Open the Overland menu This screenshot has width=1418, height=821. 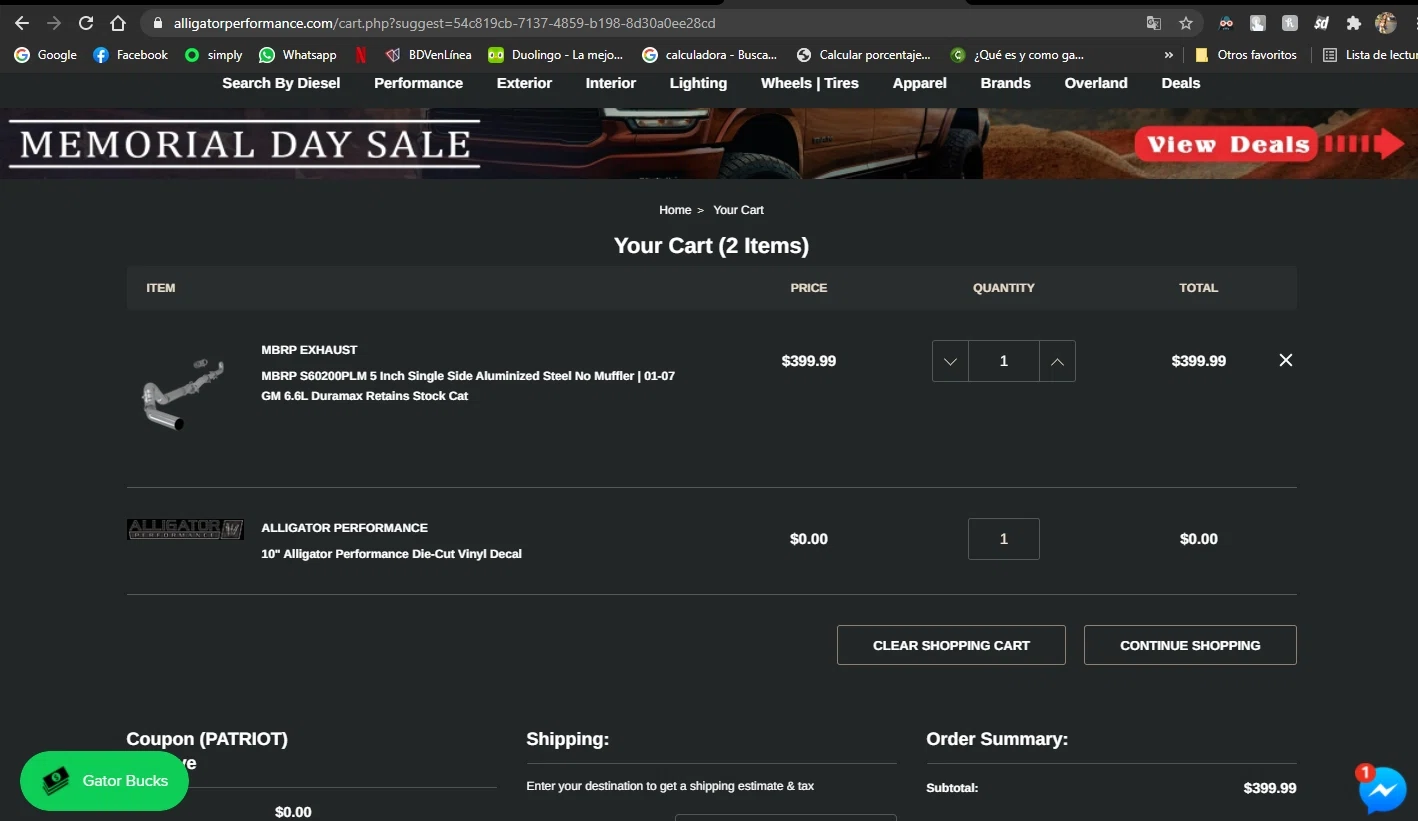(1096, 83)
